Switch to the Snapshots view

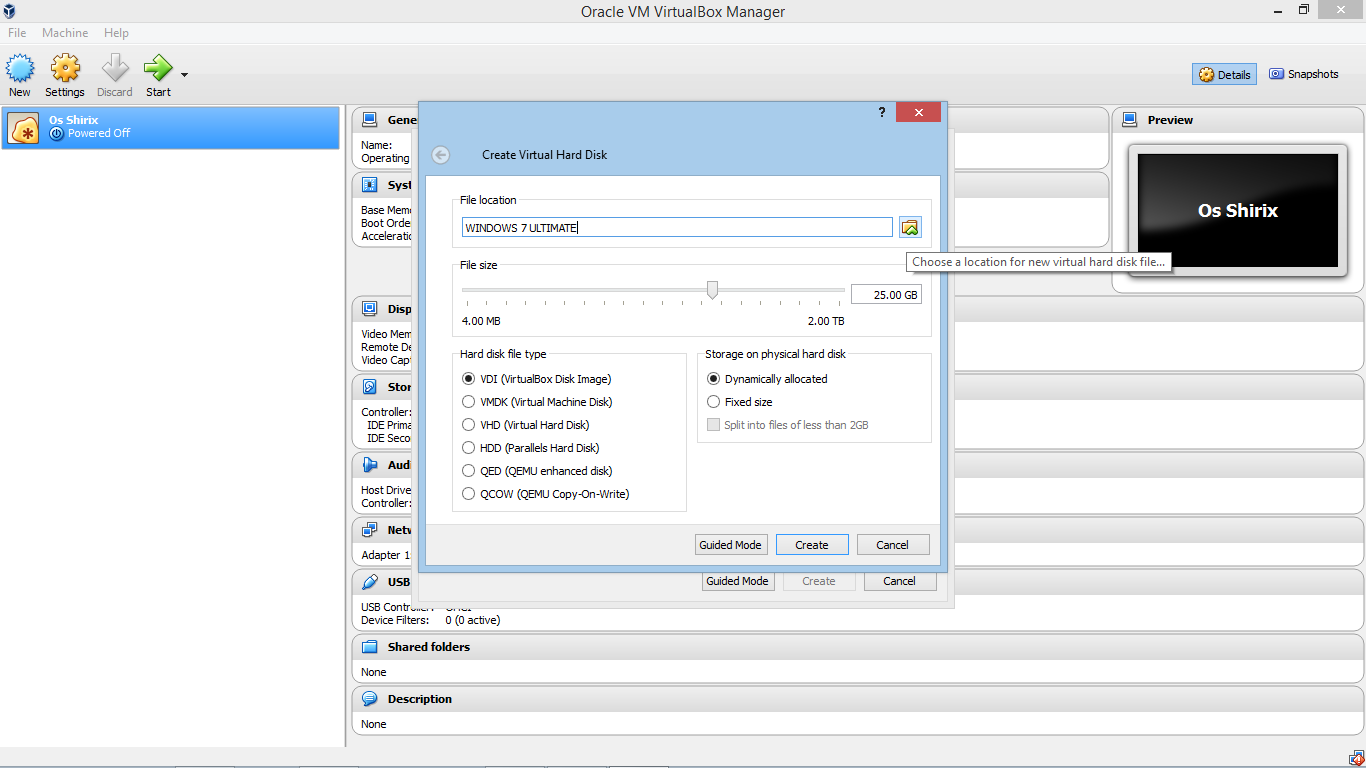click(x=1304, y=74)
